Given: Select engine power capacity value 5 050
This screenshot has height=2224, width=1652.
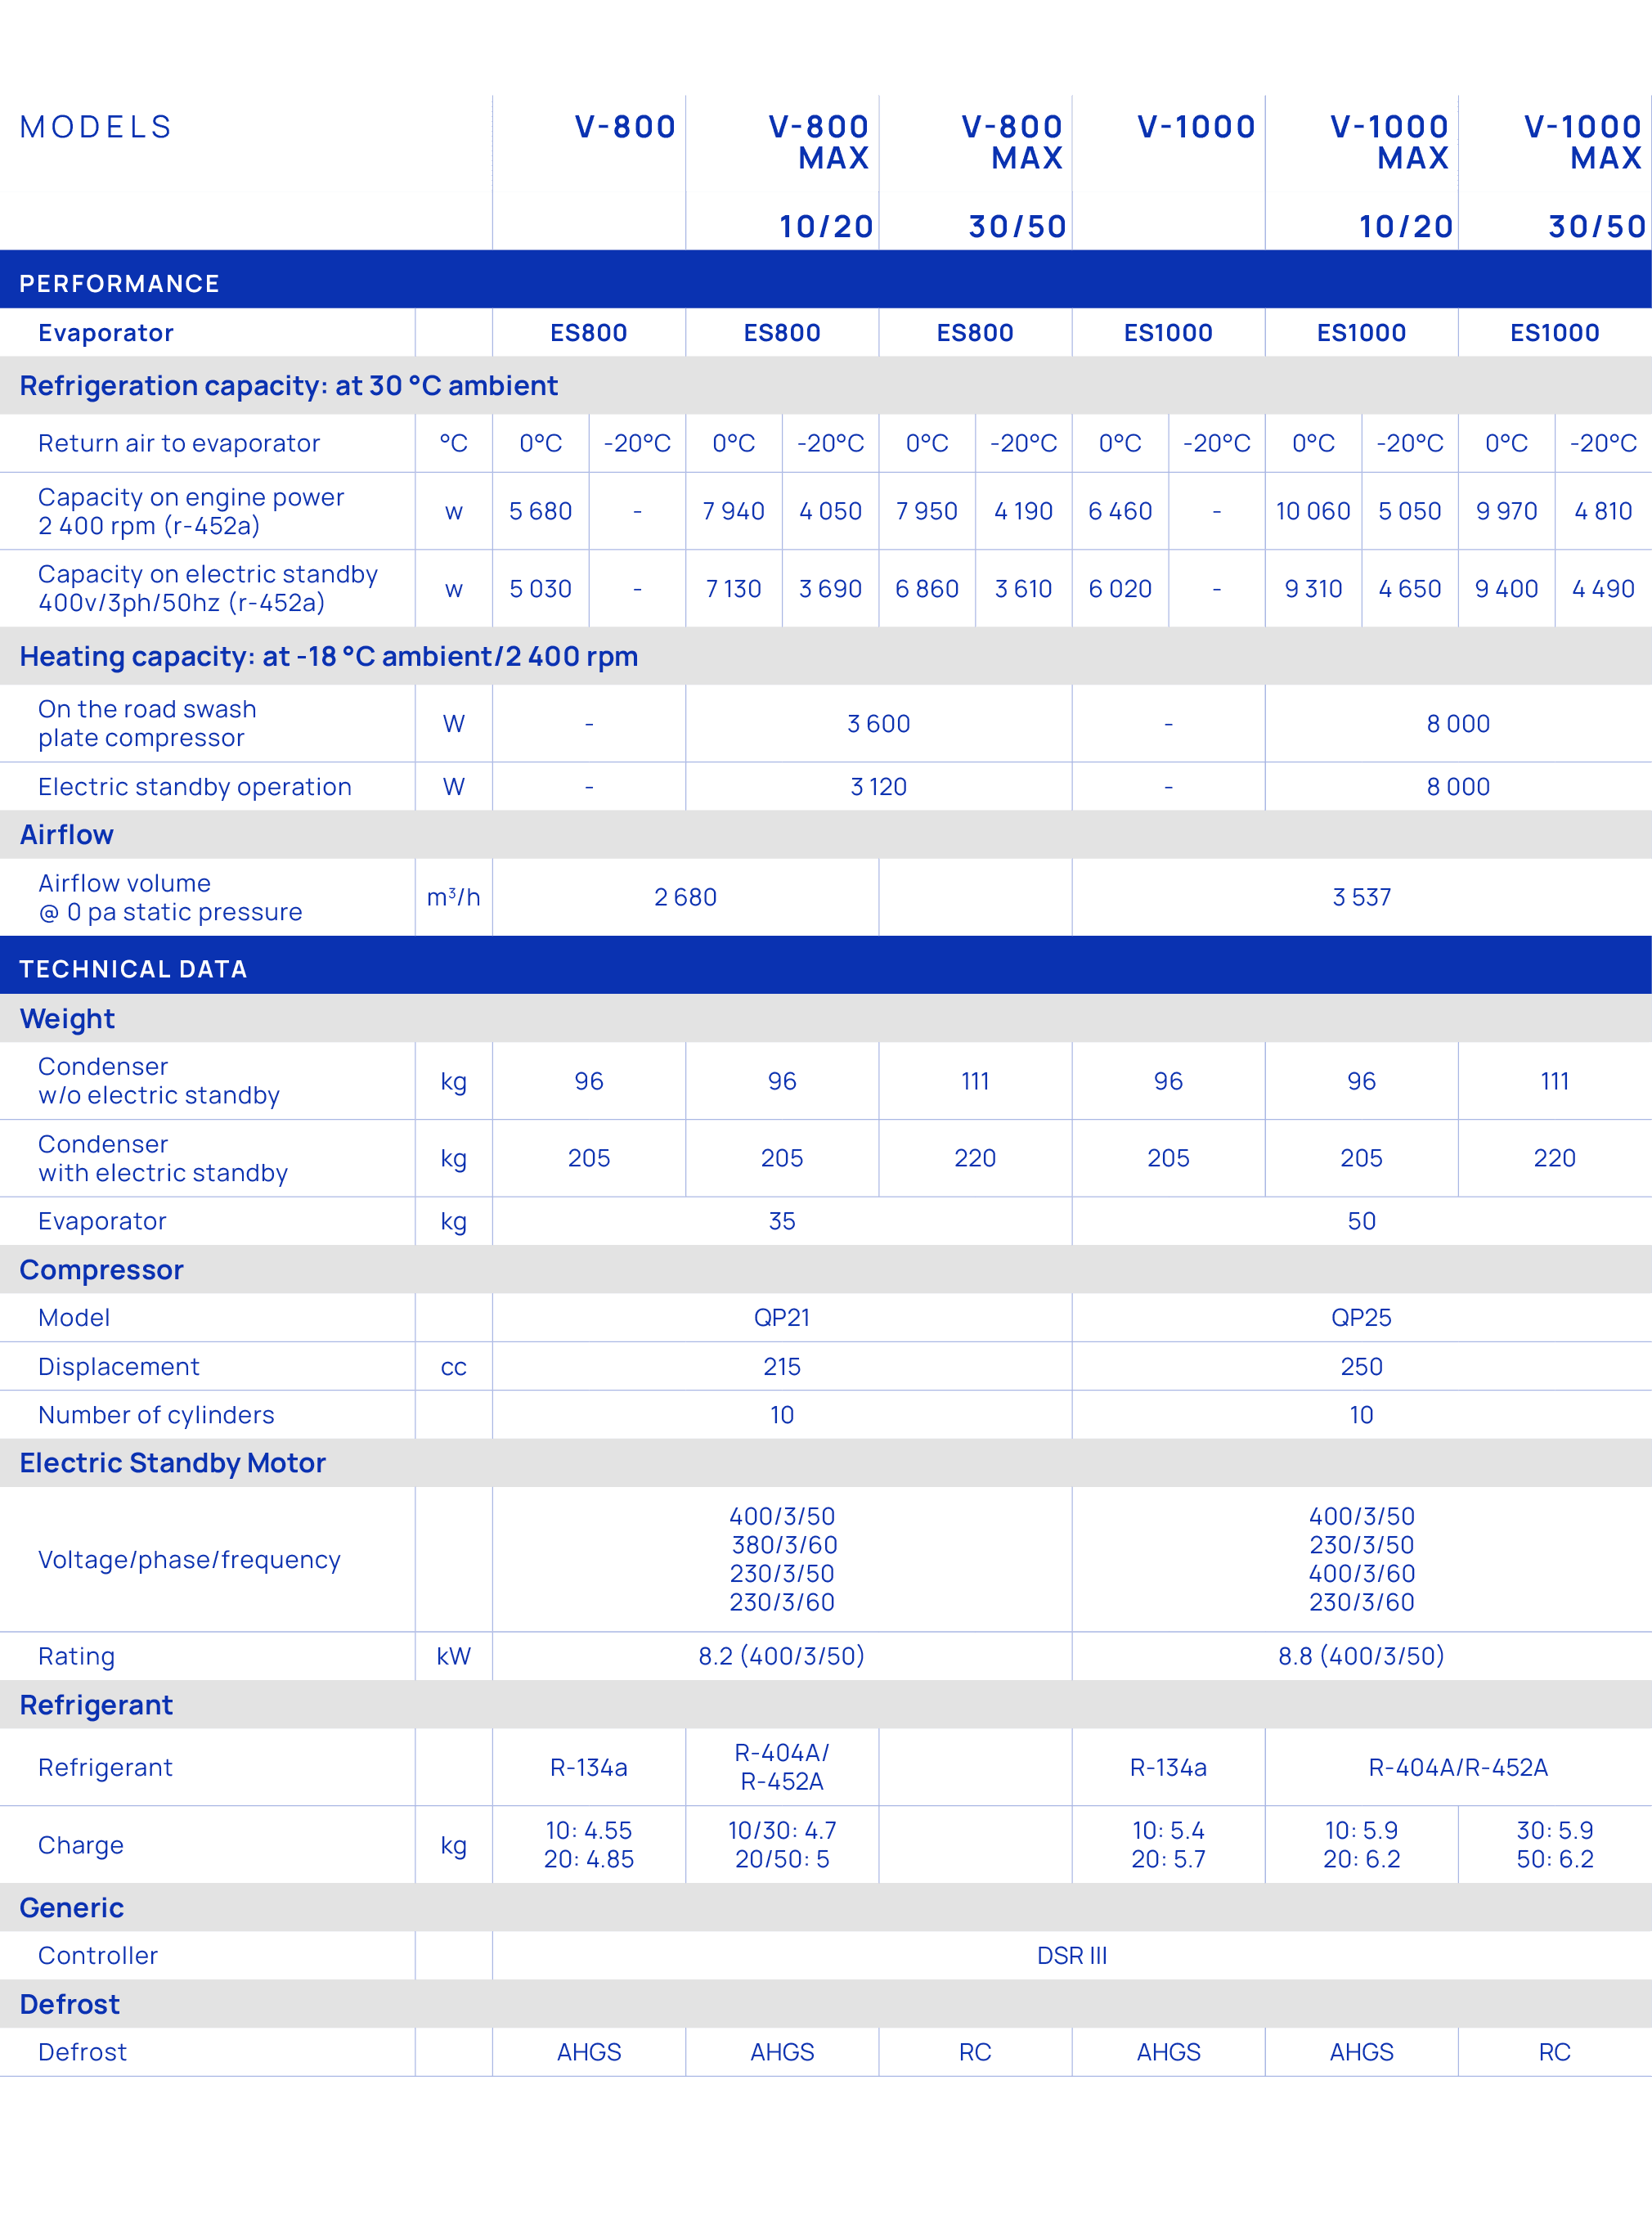Looking at the screenshot, I should pos(1409,511).
